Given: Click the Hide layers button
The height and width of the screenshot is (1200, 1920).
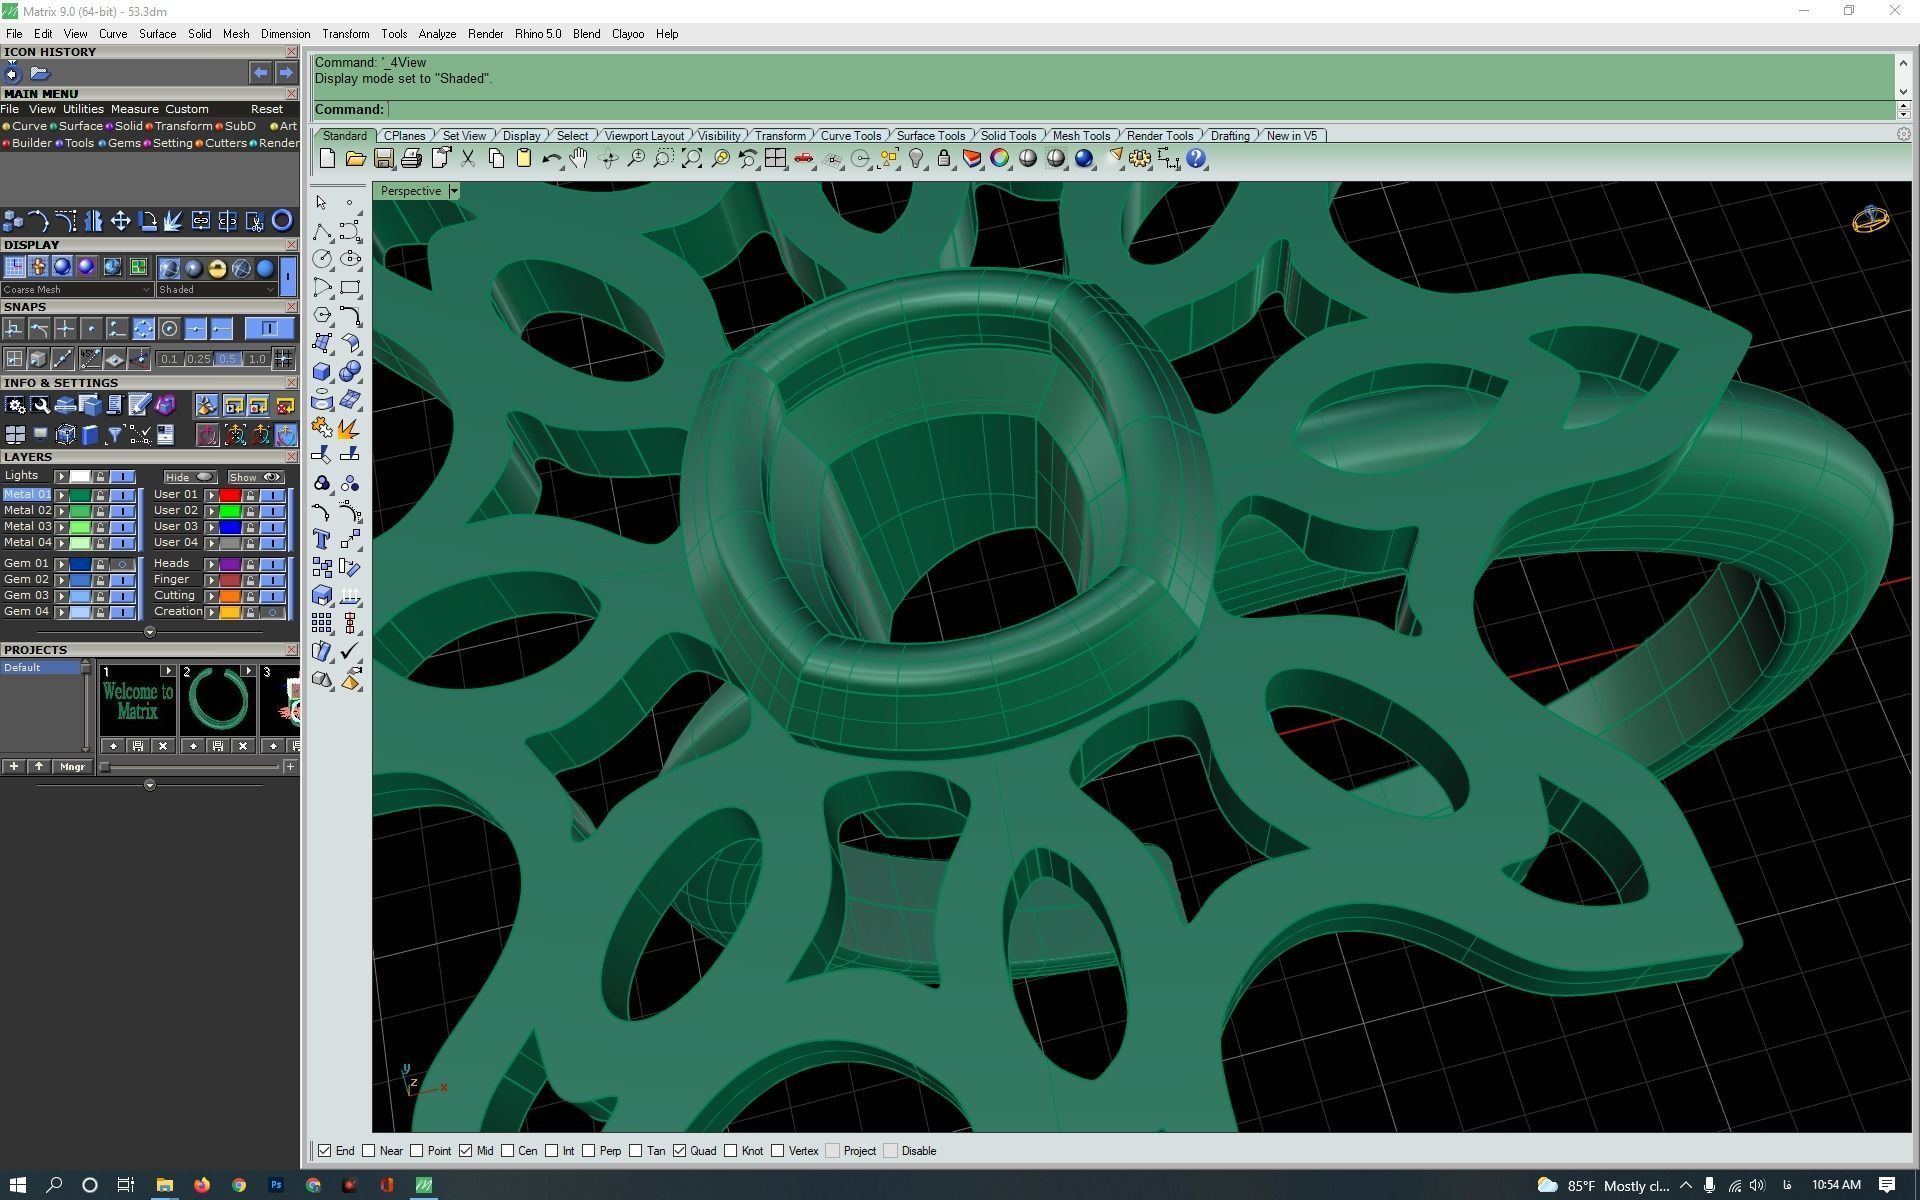Looking at the screenshot, I should [190, 477].
